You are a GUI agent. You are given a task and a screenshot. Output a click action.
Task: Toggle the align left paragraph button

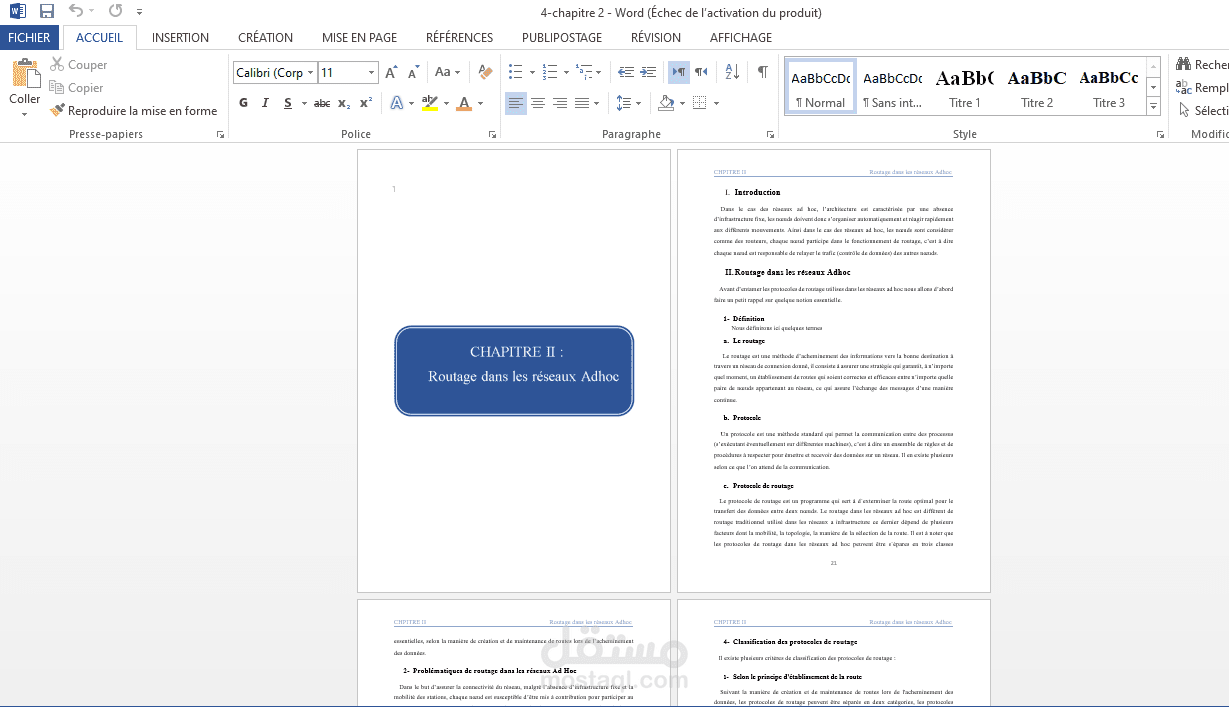[515, 103]
